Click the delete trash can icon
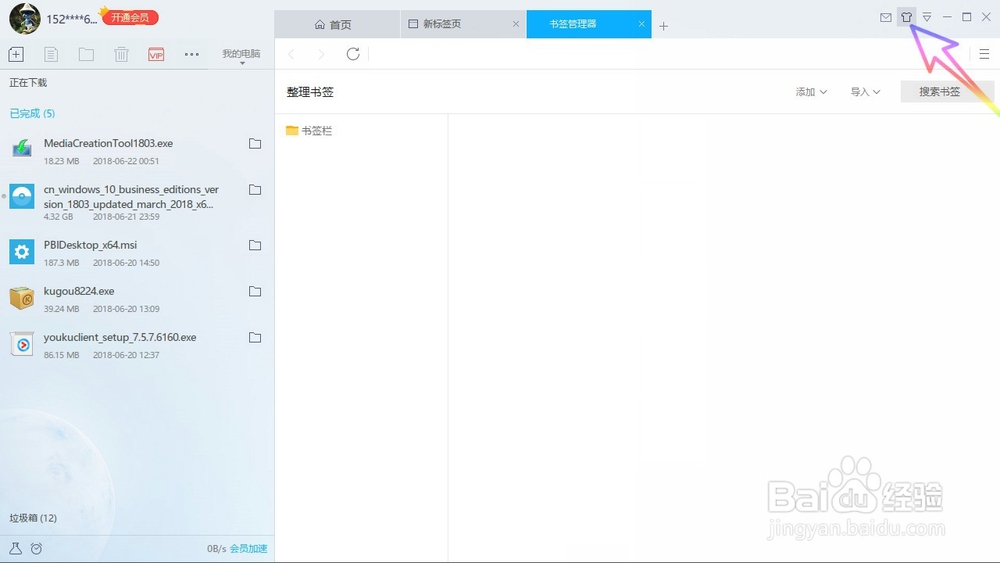Viewport: 1000px width, 563px height. point(121,54)
